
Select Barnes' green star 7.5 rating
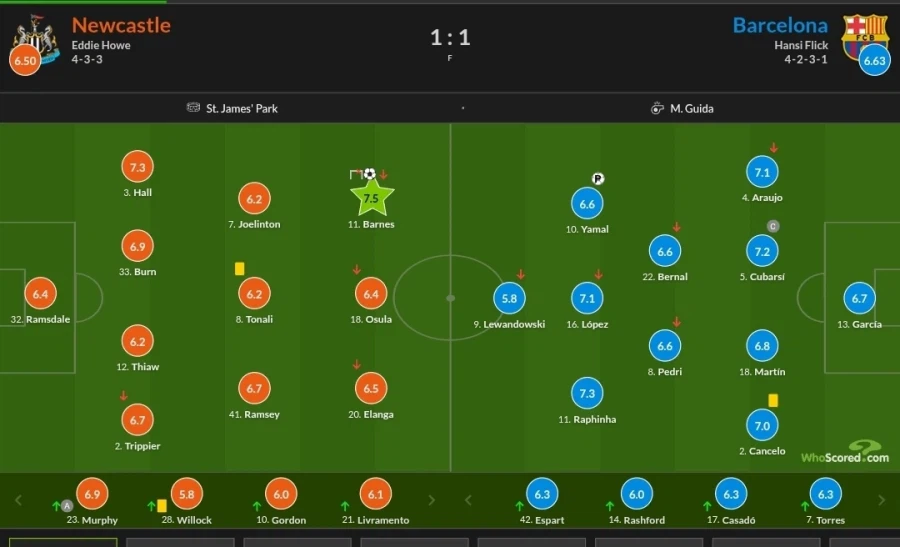click(x=371, y=198)
